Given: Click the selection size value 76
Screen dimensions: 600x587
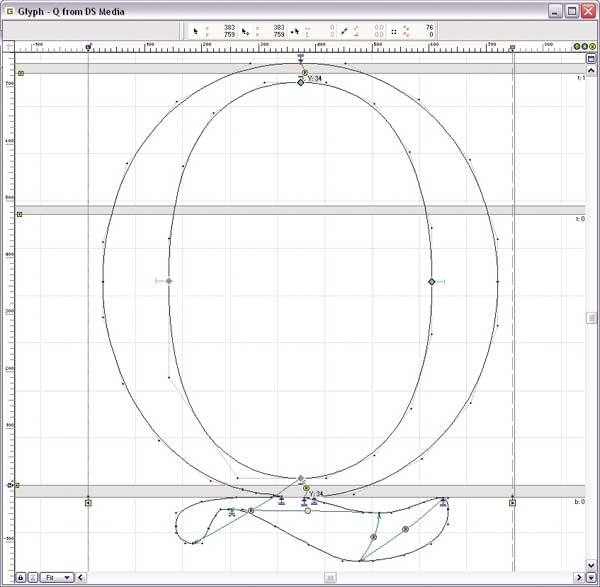Looking at the screenshot, I should [429, 28].
